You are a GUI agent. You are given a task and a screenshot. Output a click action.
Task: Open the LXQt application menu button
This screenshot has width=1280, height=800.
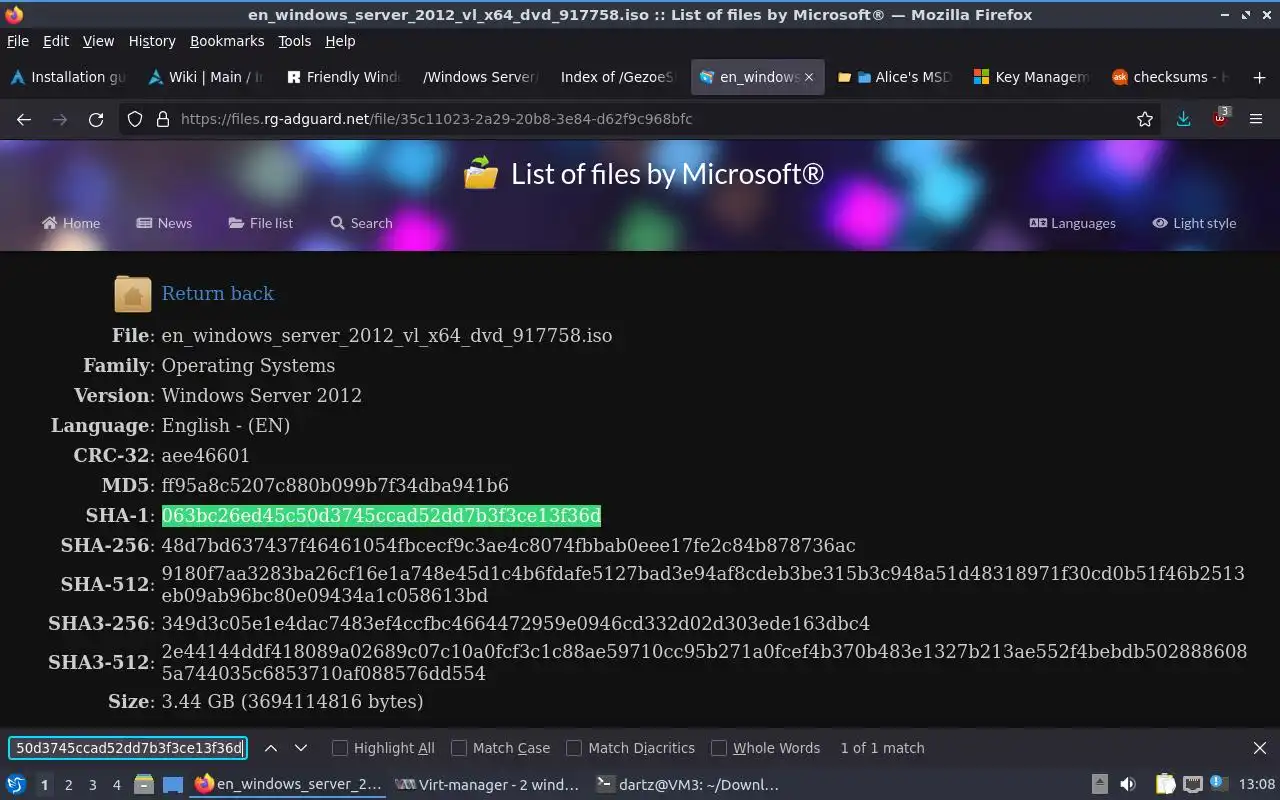[15, 785]
